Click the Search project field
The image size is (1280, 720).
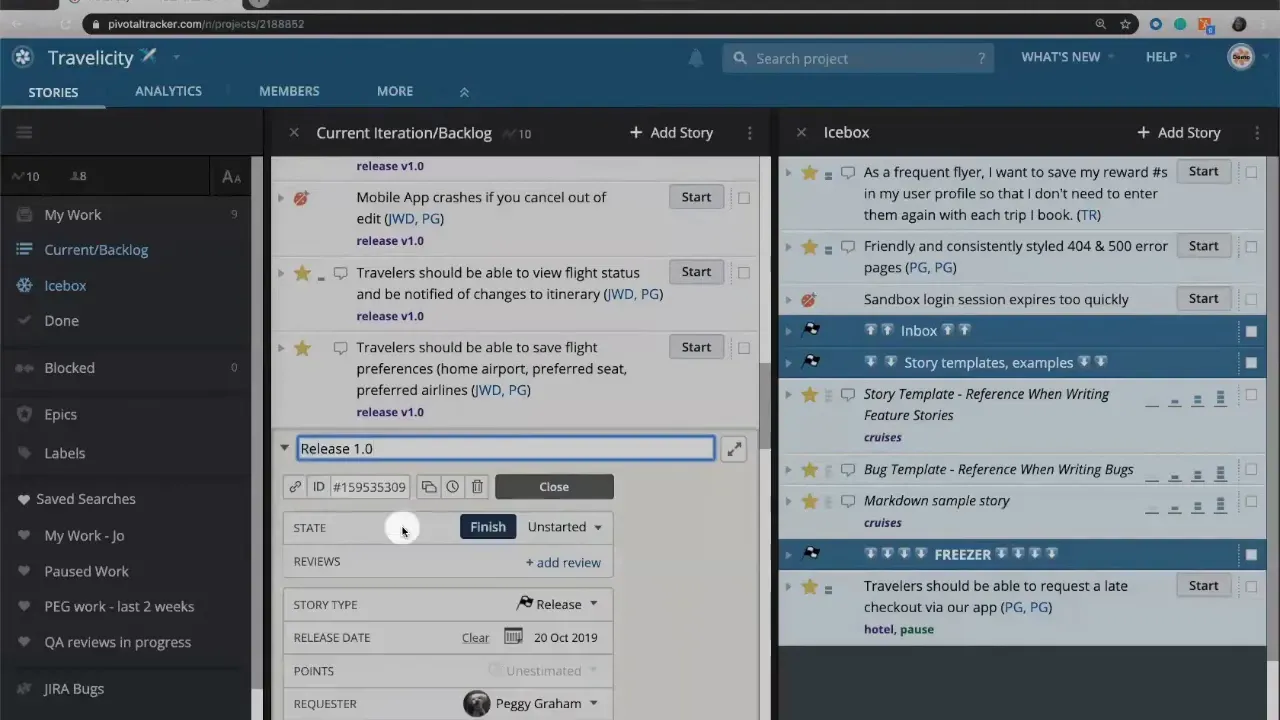pos(860,58)
